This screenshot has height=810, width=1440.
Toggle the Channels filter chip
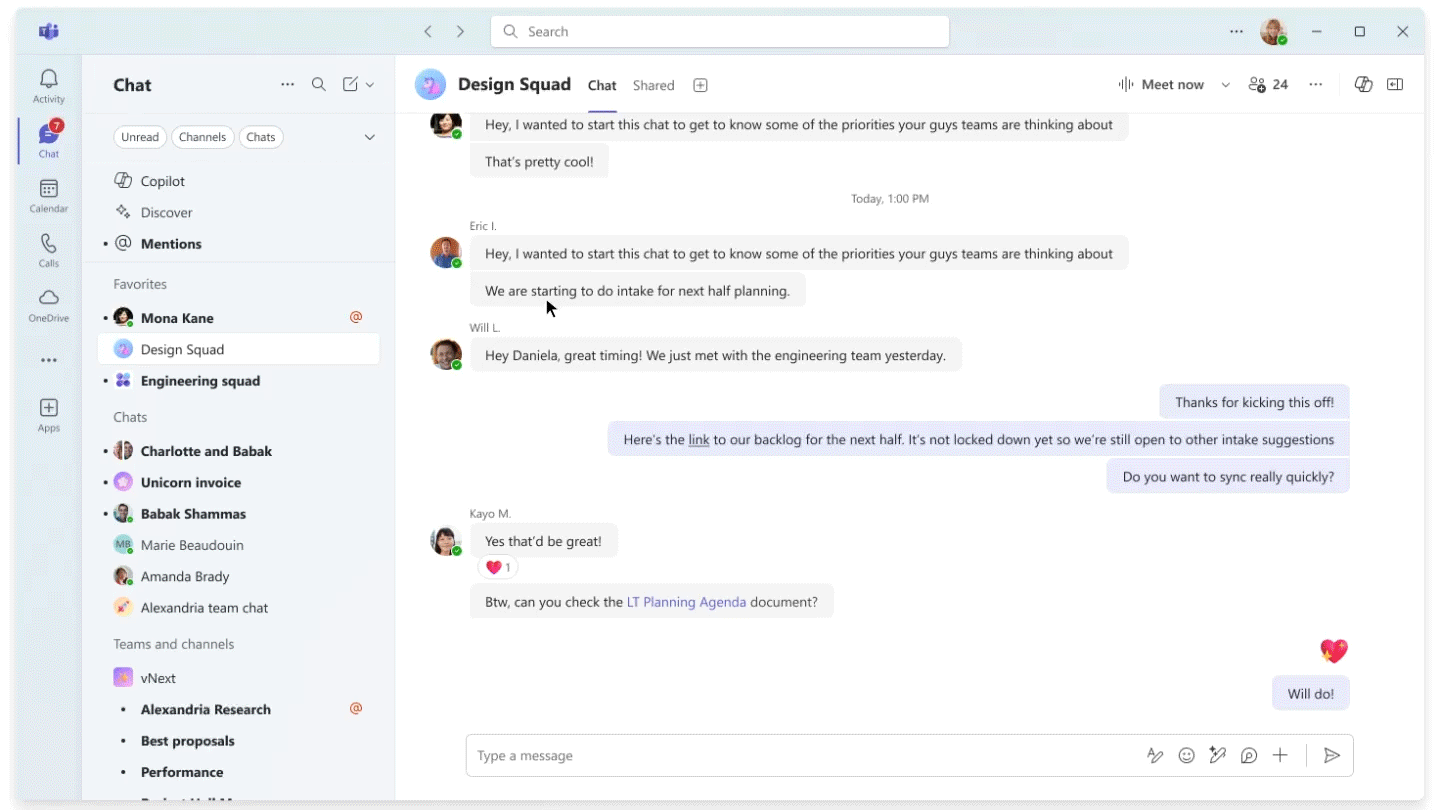point(202,137)
